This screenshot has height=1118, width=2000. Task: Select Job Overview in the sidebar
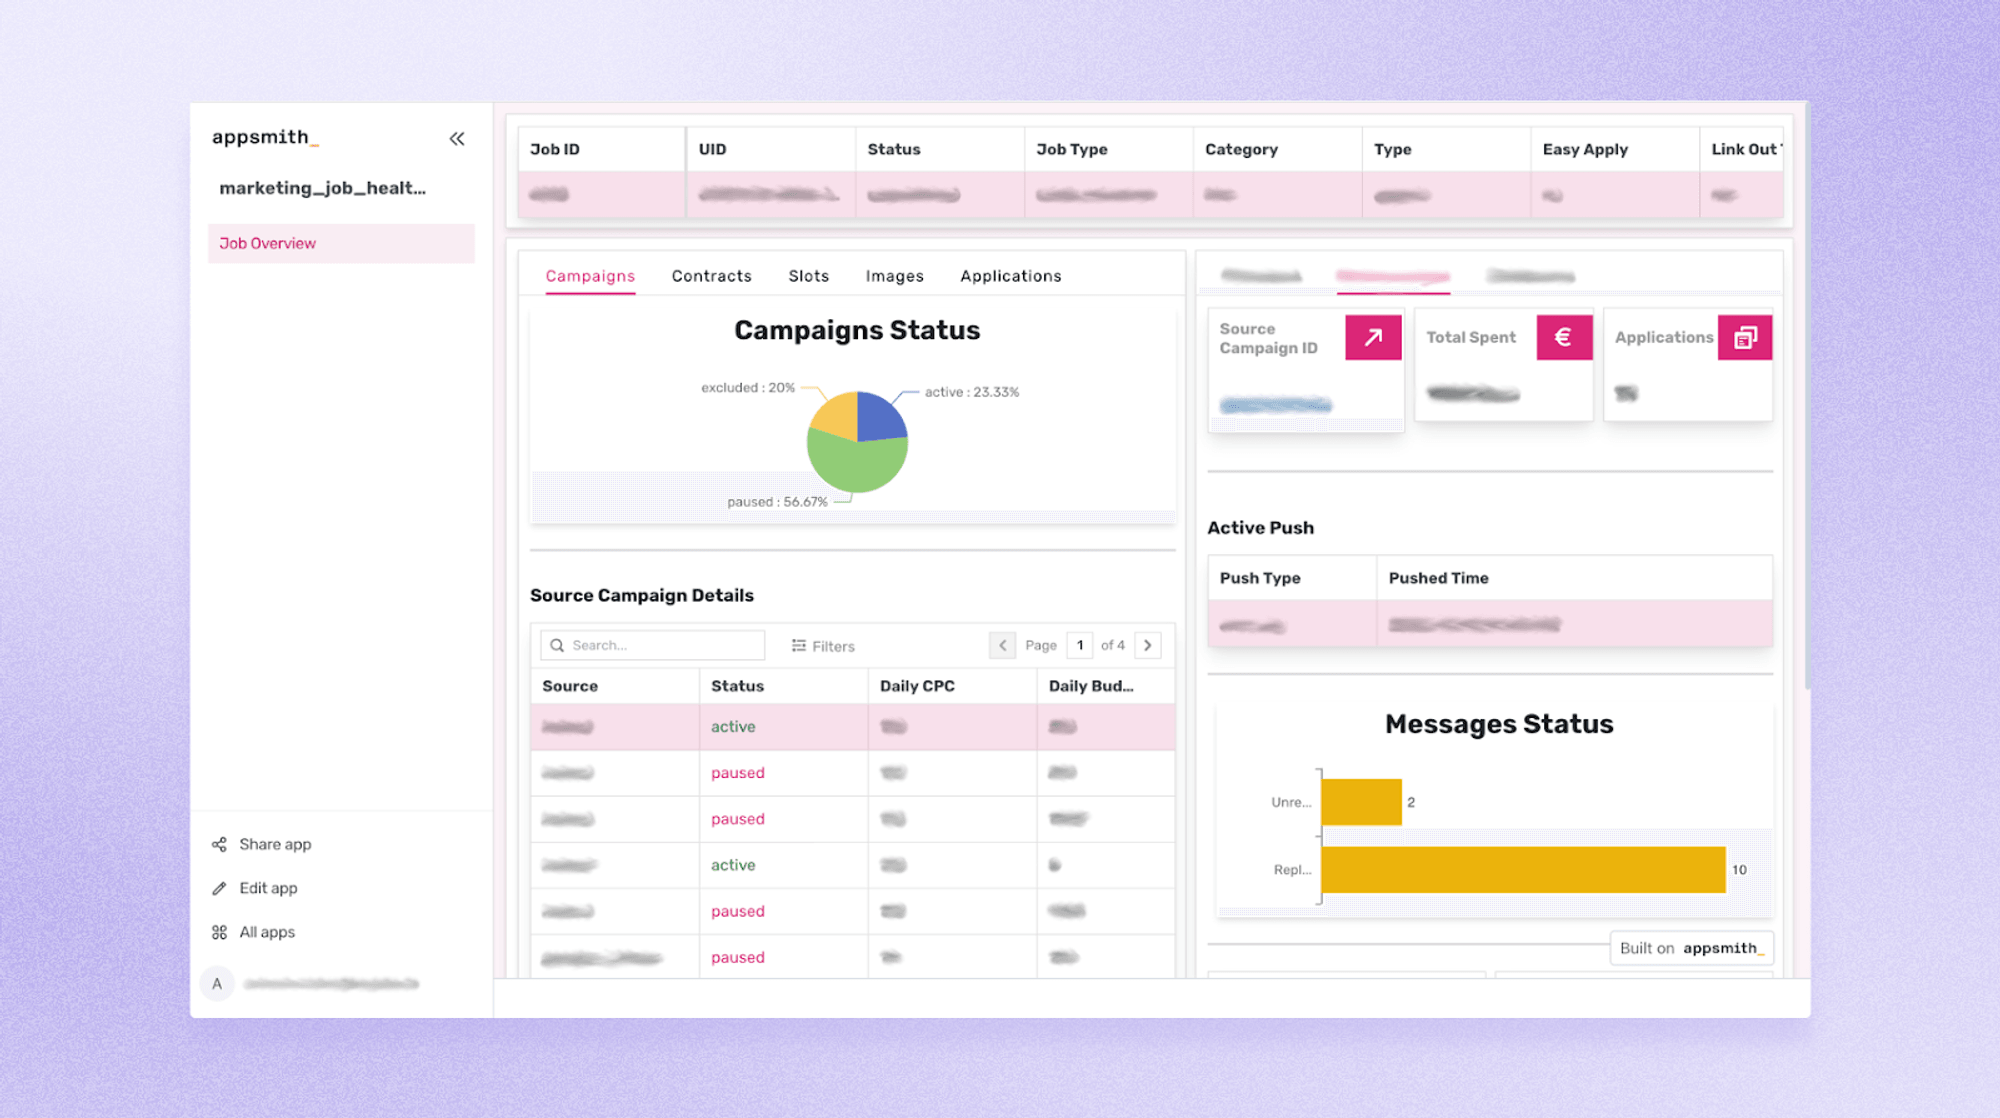pyautogui.click(x=268, y=243)
